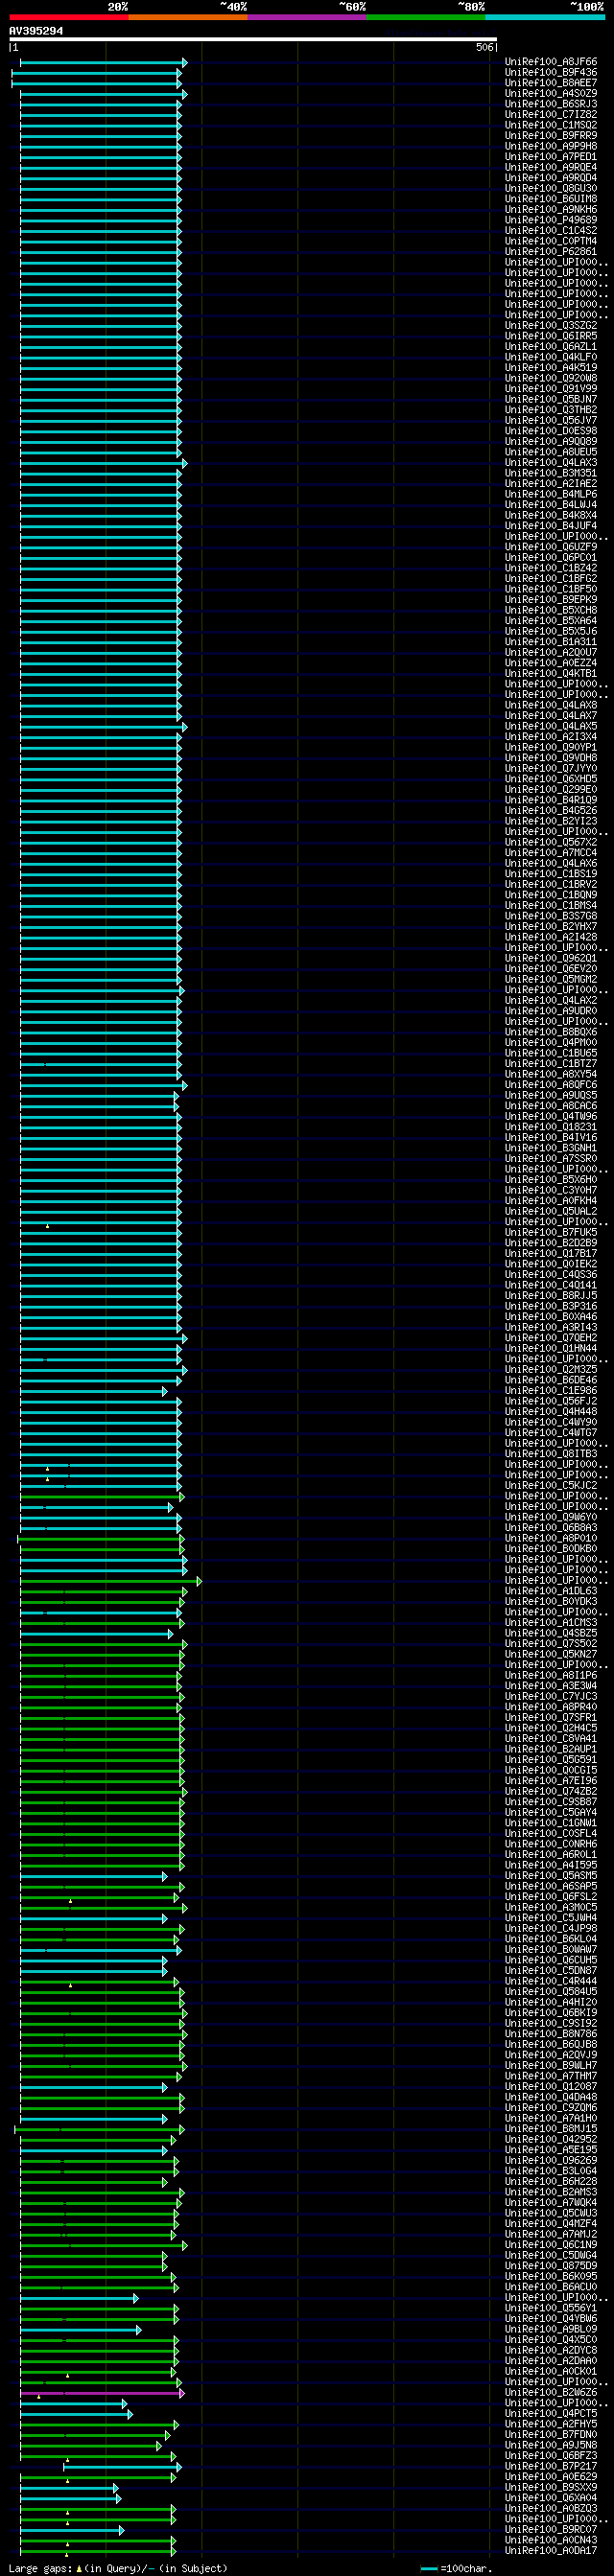Image resolution: width=614 pixels, height=2576 pixels.
Task: Select the UniRef100_B7P217 label
Action: (551, 2466)
